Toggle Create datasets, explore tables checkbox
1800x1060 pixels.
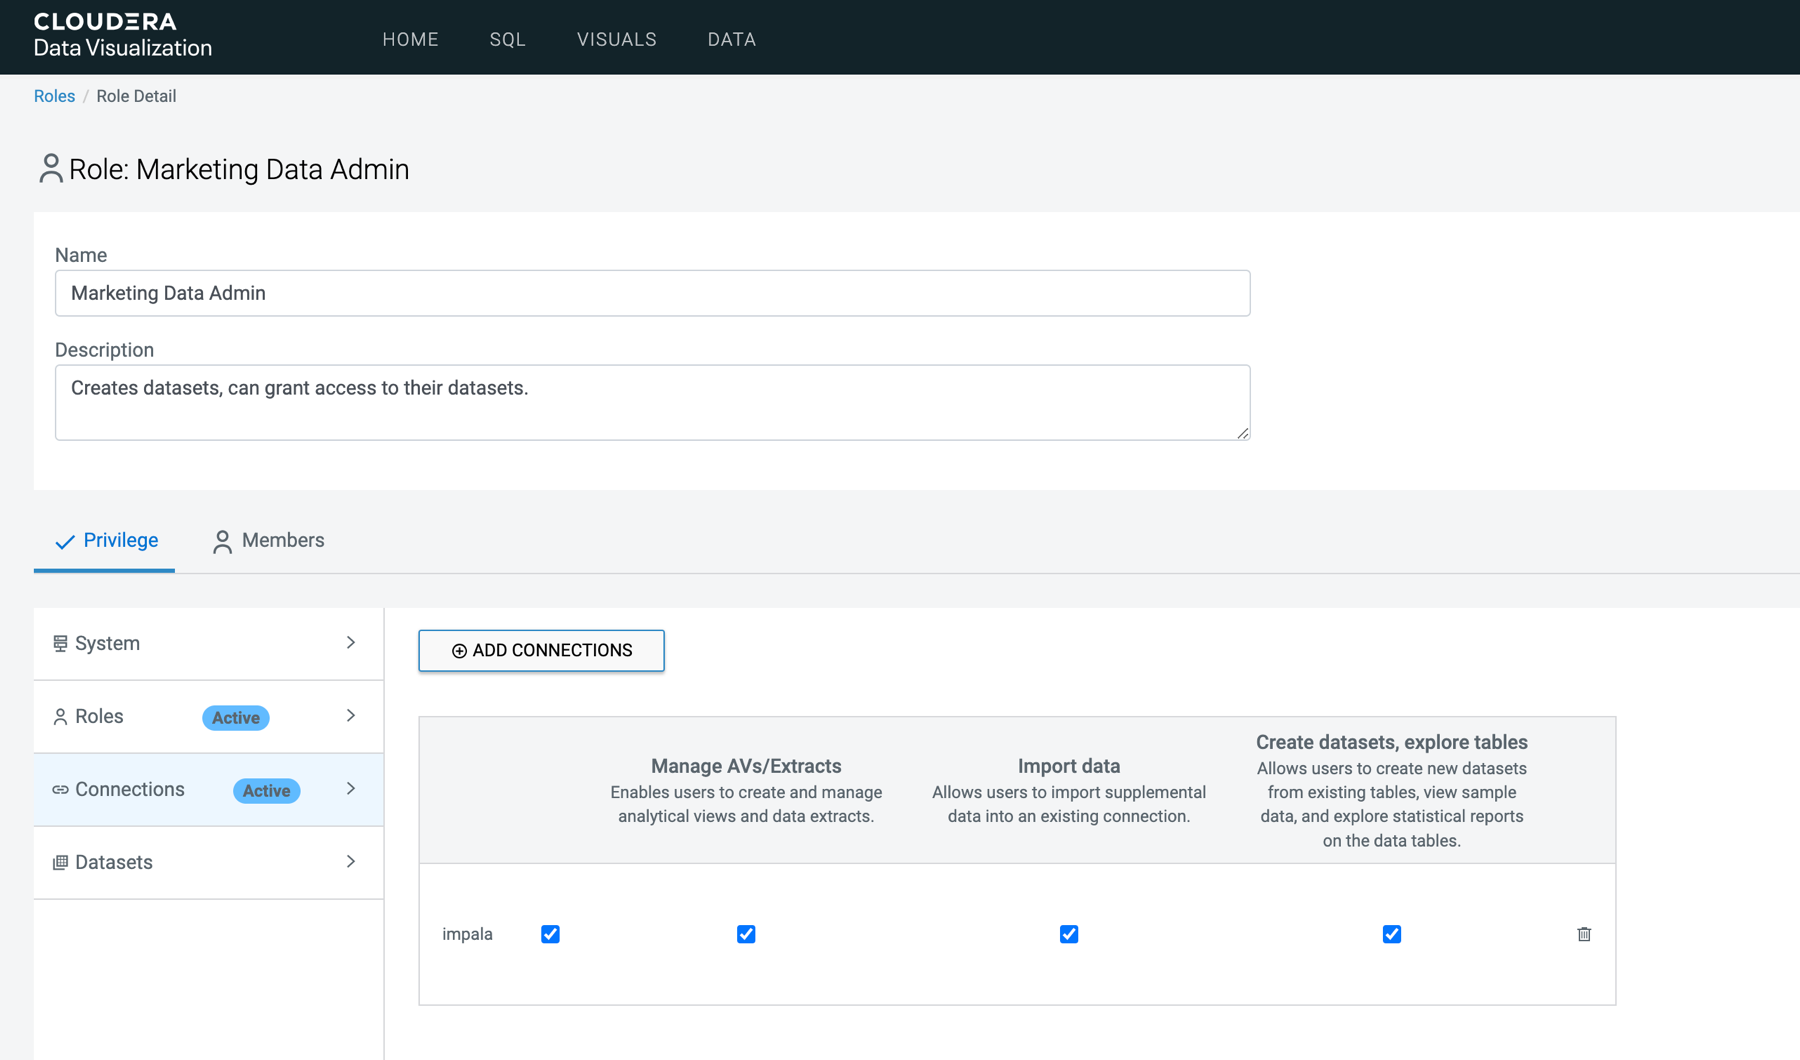click(1391, 934)
